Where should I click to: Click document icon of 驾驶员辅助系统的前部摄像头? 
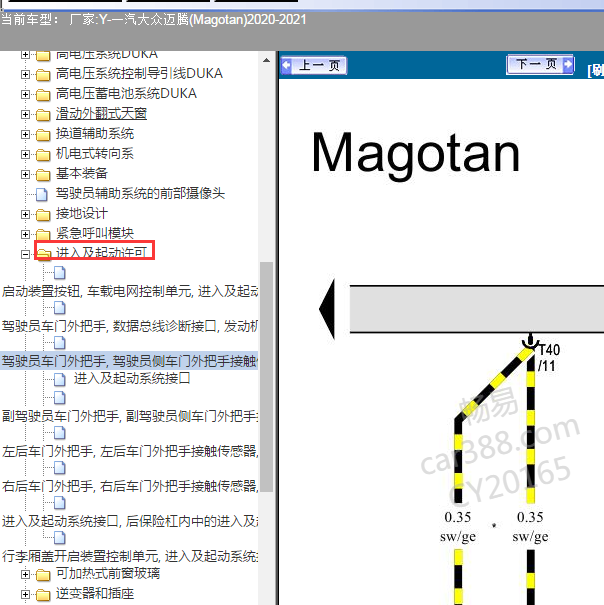[42, 194]
